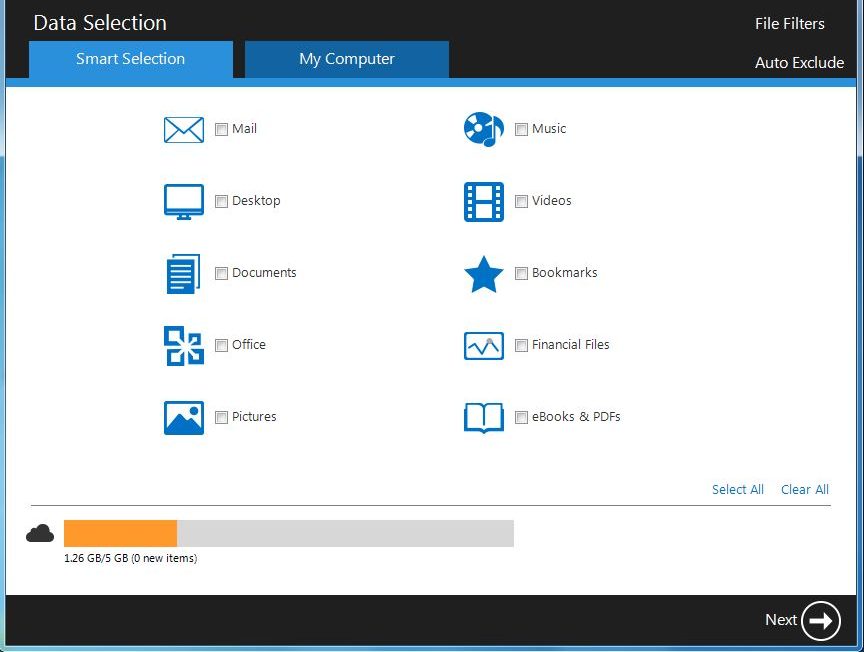Screen dimensions: 864x652
Task: Open the My Computer tab
Action: [347, 59]
